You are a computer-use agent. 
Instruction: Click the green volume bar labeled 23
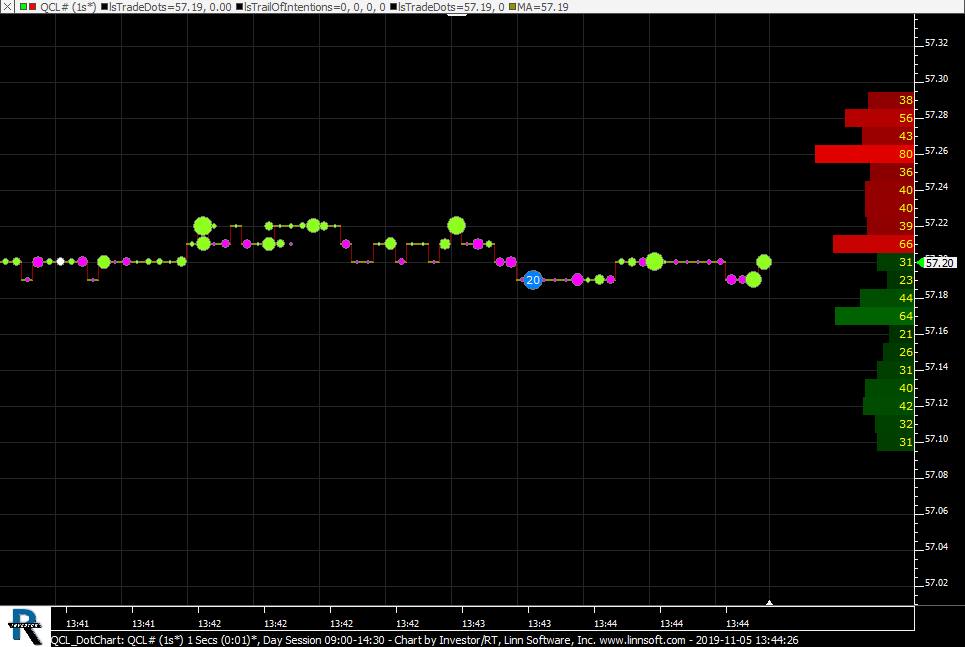[900, 280]
